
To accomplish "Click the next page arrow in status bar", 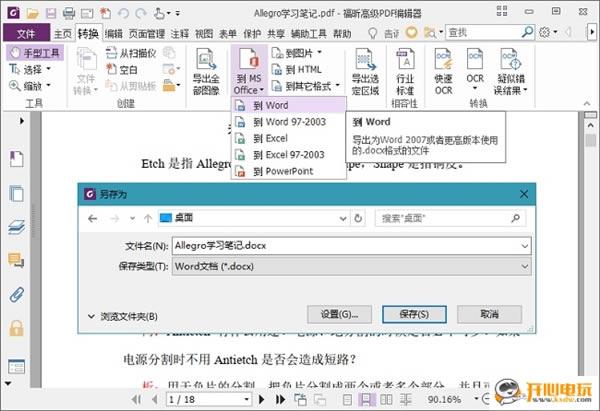I will [261, 400].
